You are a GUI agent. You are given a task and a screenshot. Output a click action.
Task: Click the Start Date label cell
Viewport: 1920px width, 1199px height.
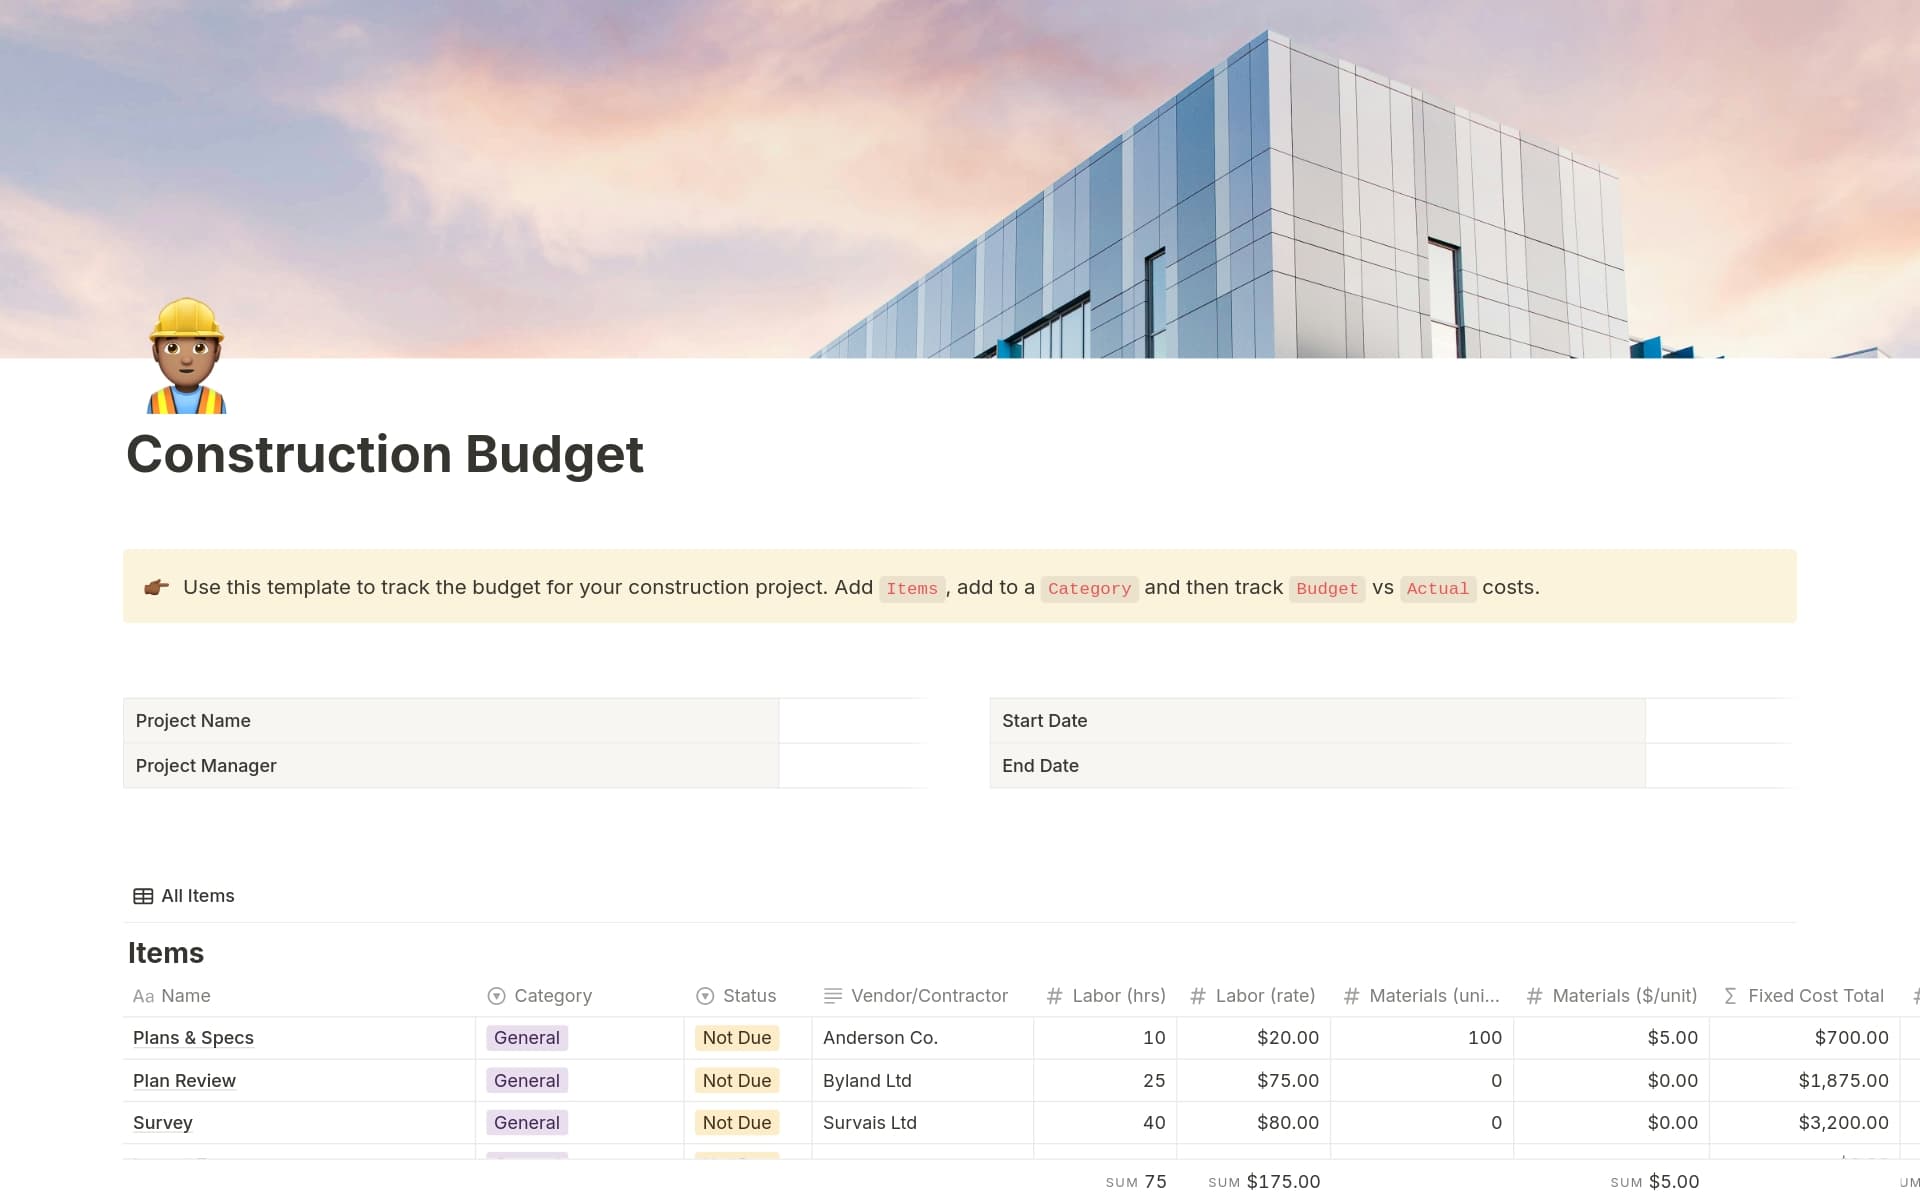pyautogui.click(x=1318, y=721)
